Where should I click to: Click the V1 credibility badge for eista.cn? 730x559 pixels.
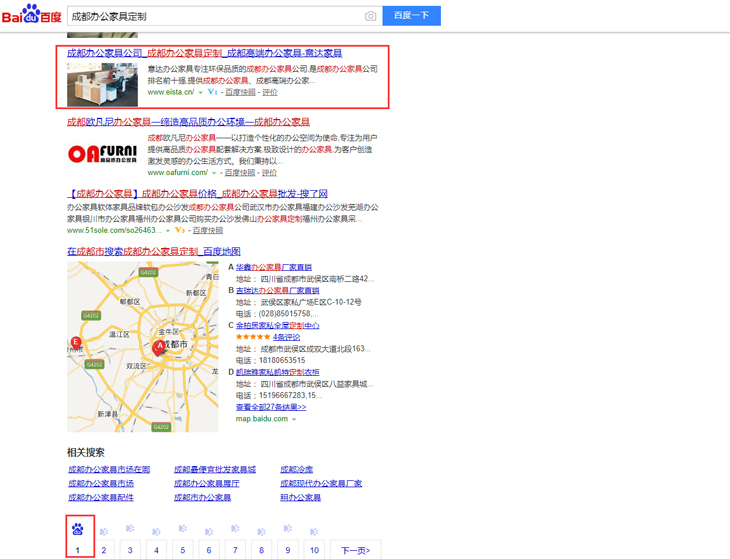point(212,92)
